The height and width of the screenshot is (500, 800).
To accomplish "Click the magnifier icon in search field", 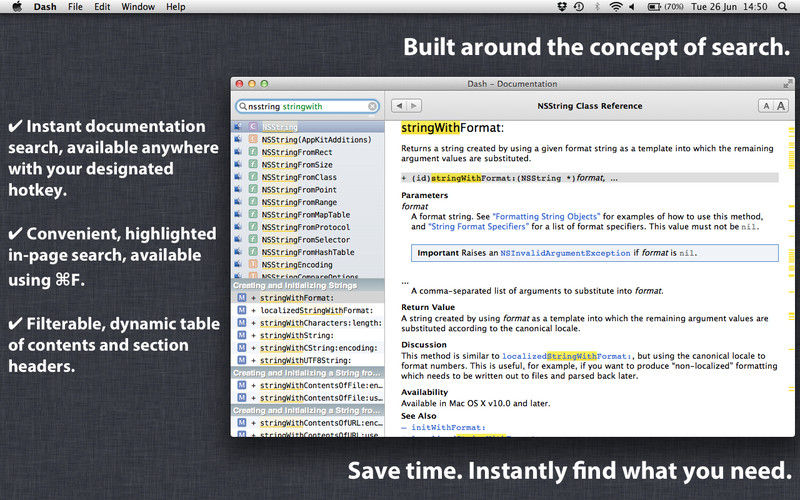I will (243, 106).
